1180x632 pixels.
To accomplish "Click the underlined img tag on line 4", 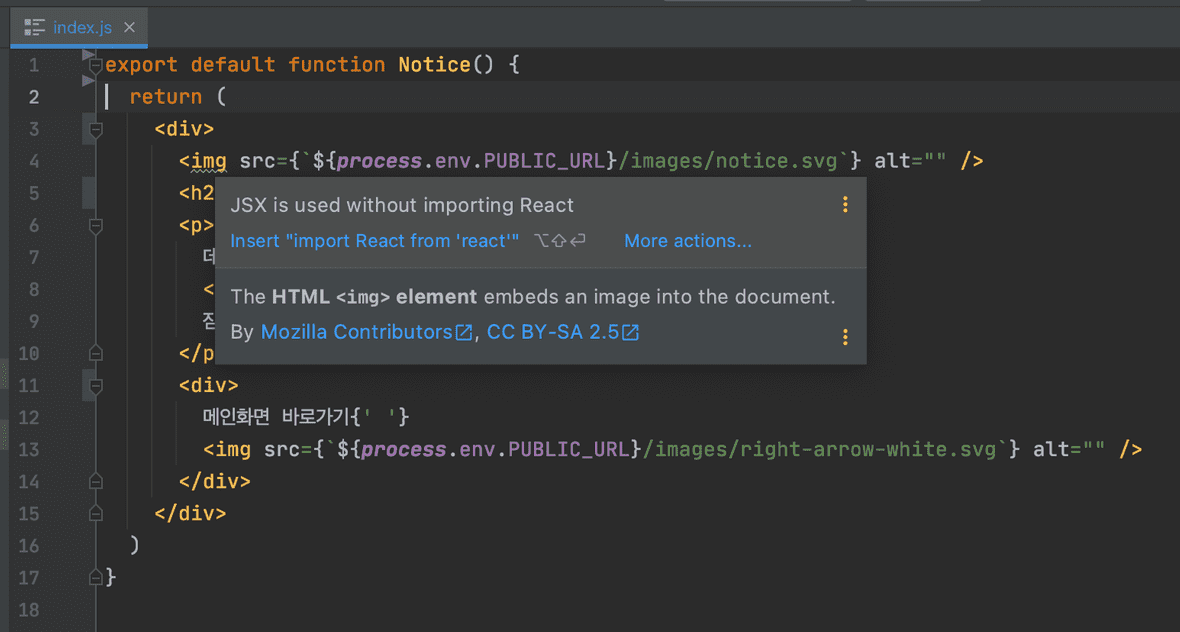I will pos(209,161).
